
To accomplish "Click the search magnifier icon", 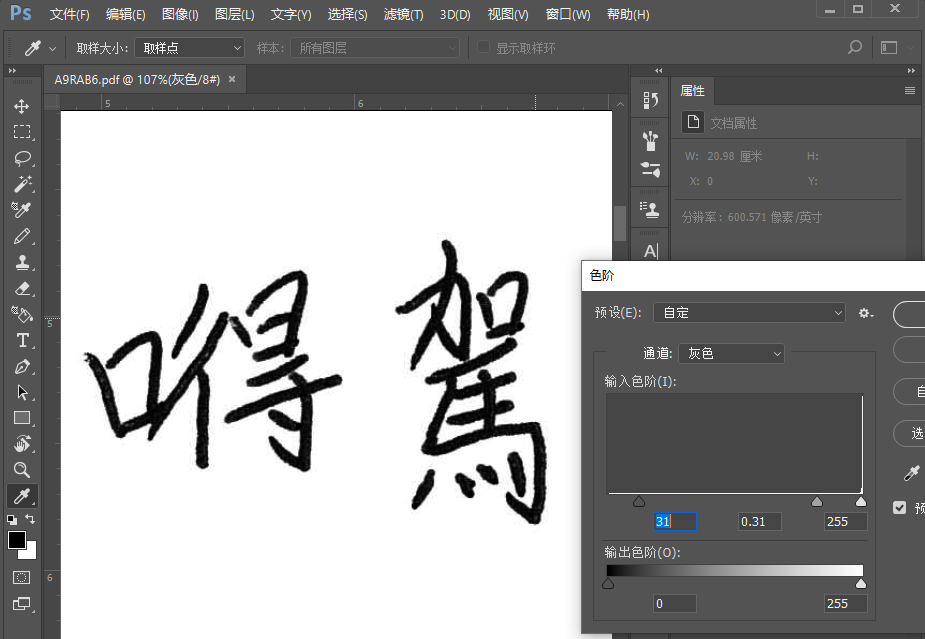I will (x=854, y=47).
